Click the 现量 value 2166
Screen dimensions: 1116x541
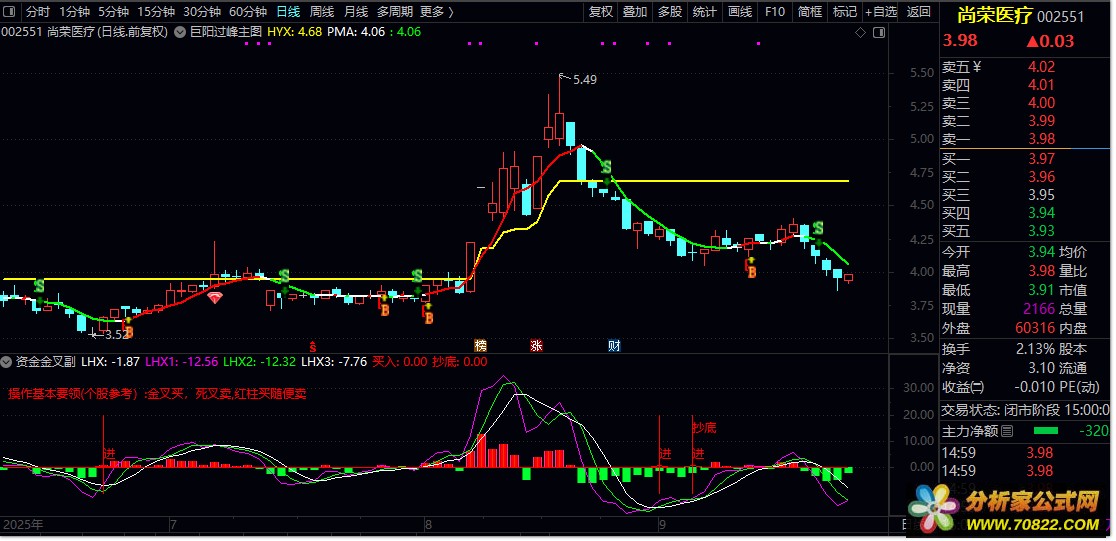tap(1039, 309)
